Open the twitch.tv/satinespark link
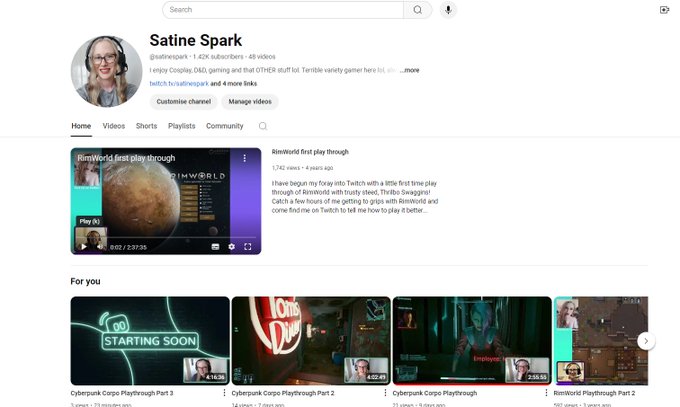 coord(179,83)
